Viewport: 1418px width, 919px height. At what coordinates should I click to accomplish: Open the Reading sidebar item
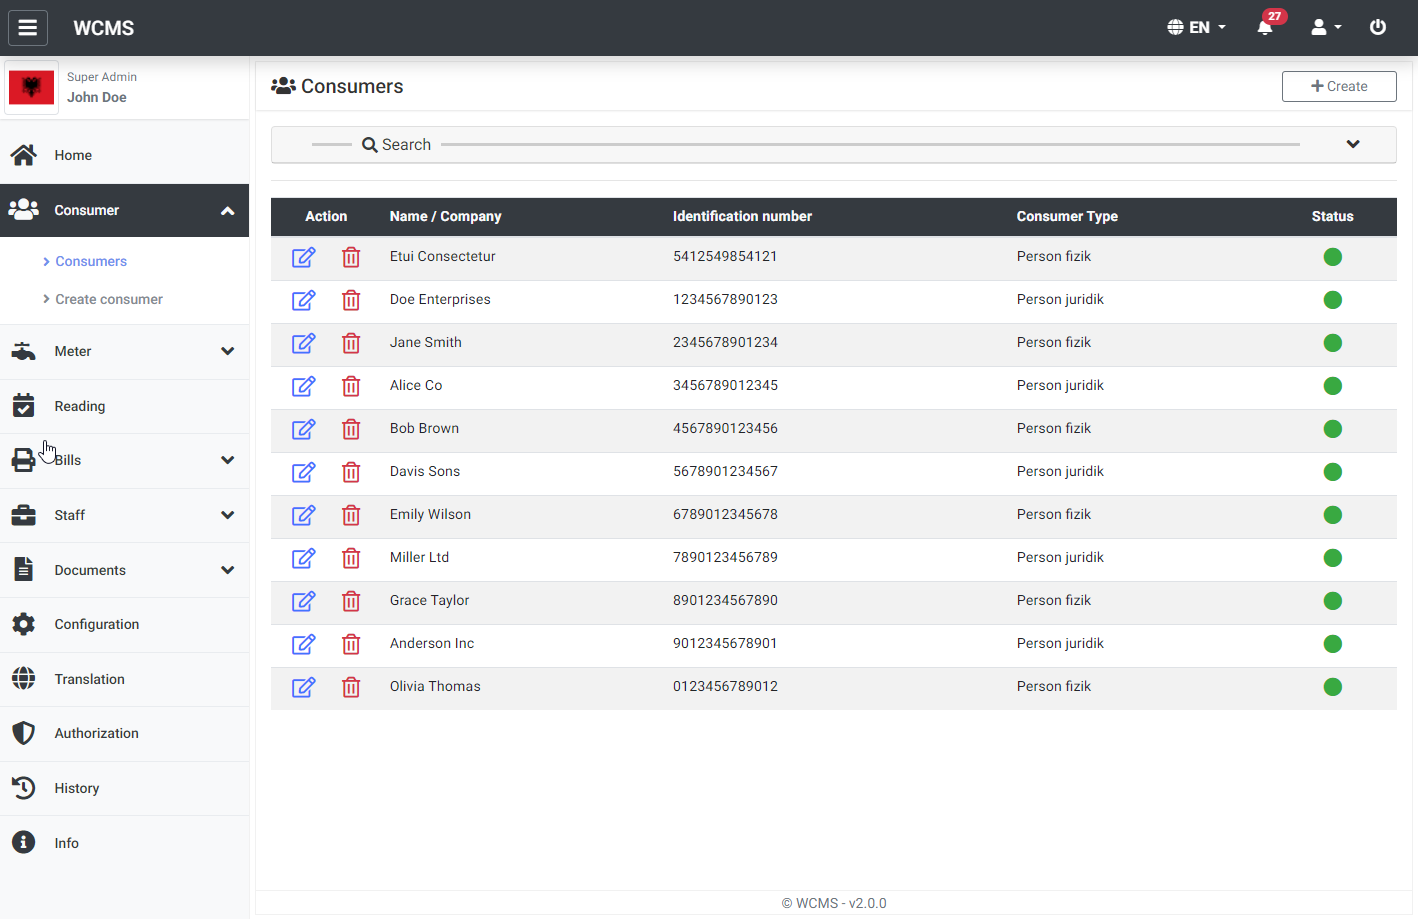[124, 406]
